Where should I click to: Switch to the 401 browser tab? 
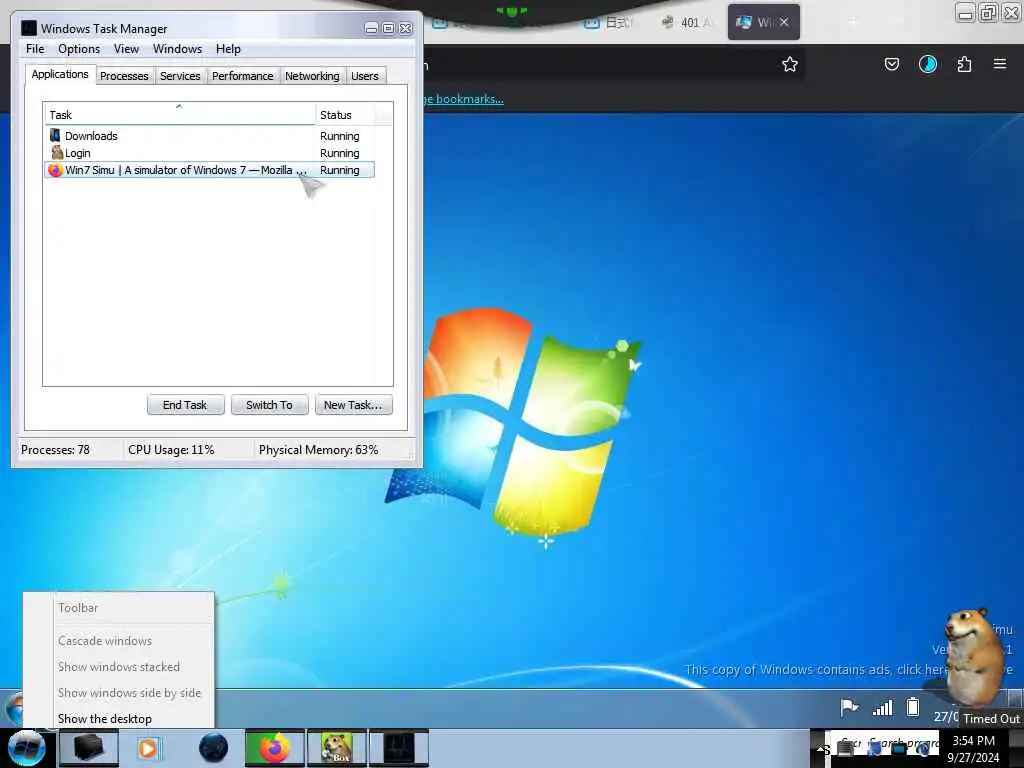pyautogui.click(x=686, y=22)
